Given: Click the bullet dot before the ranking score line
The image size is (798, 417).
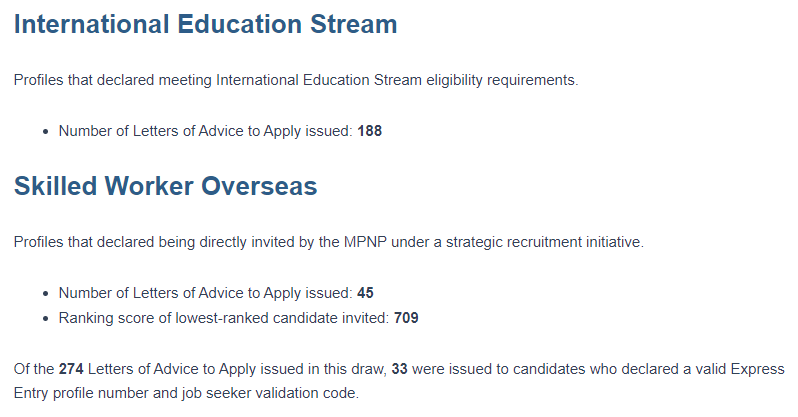Looking at the screenshot, I should [47, 320].
